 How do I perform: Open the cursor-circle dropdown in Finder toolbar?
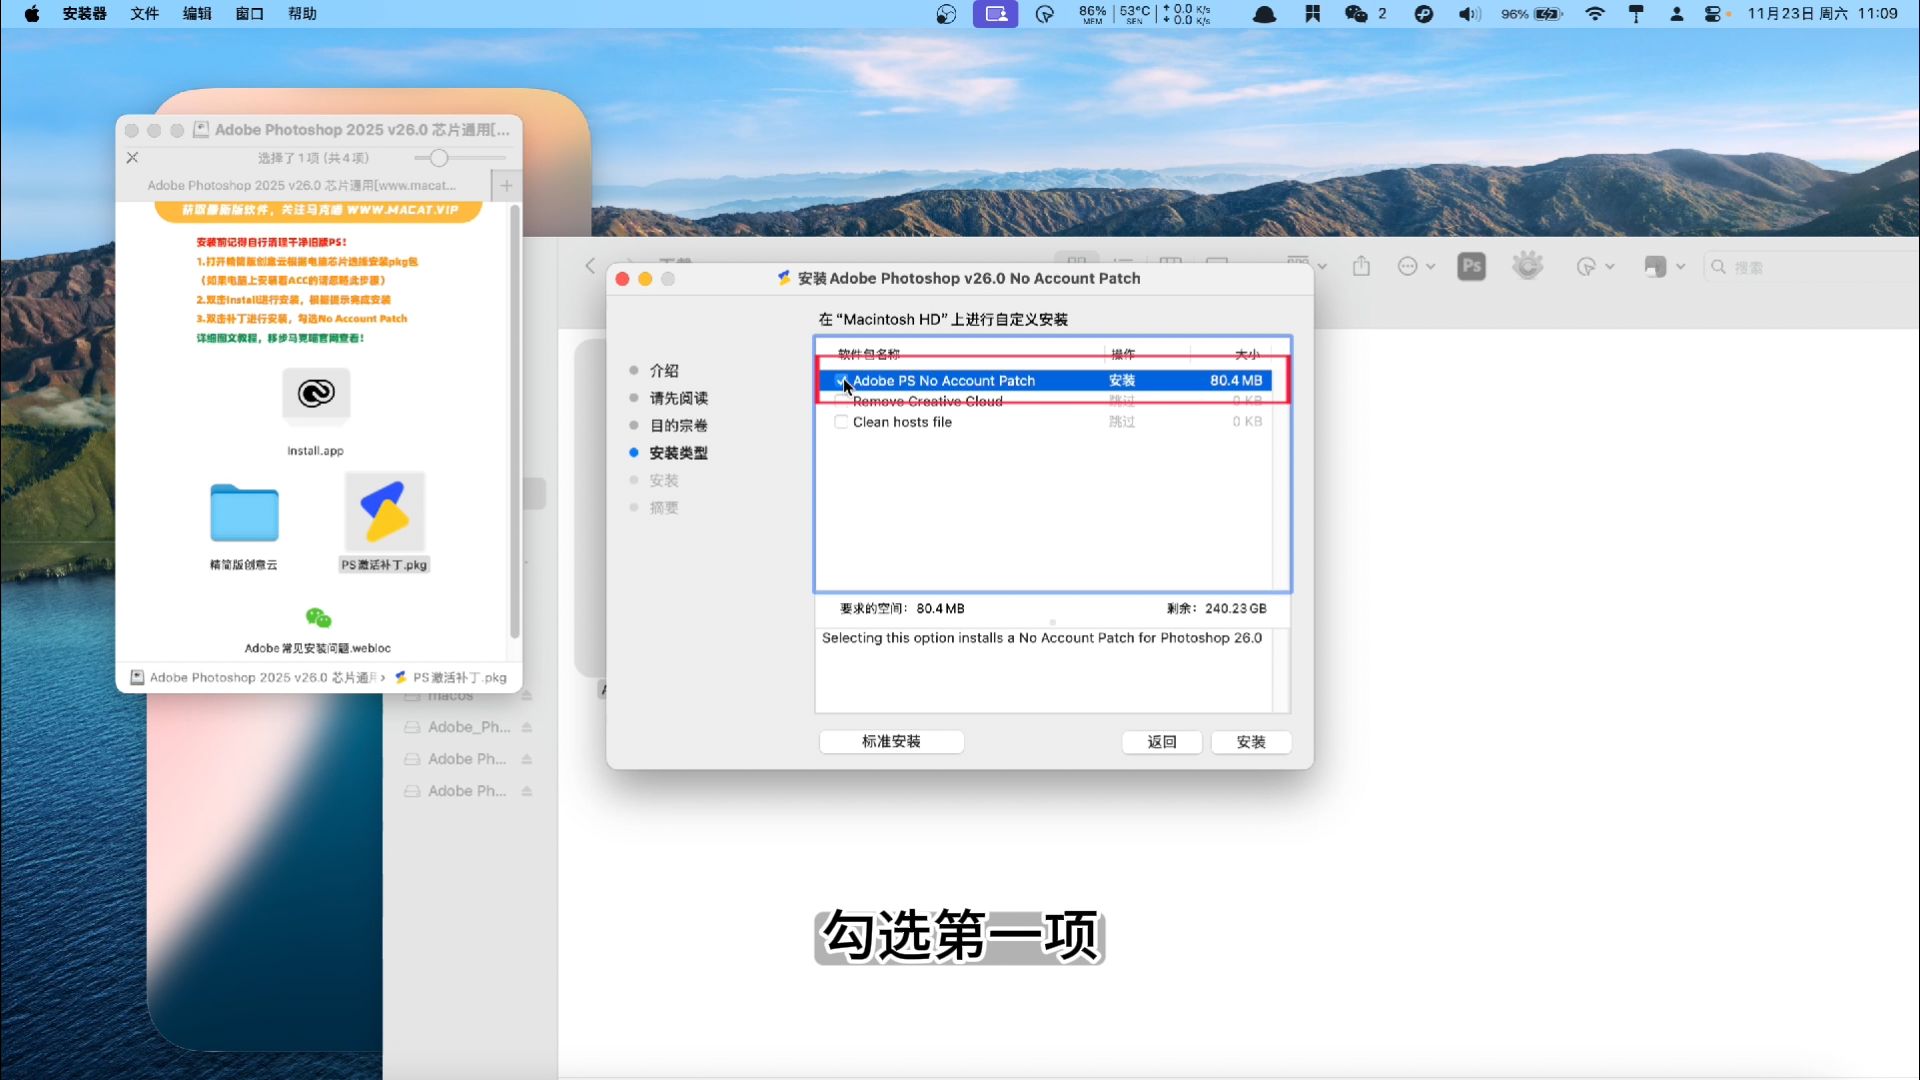click(x=1595, y=266)
